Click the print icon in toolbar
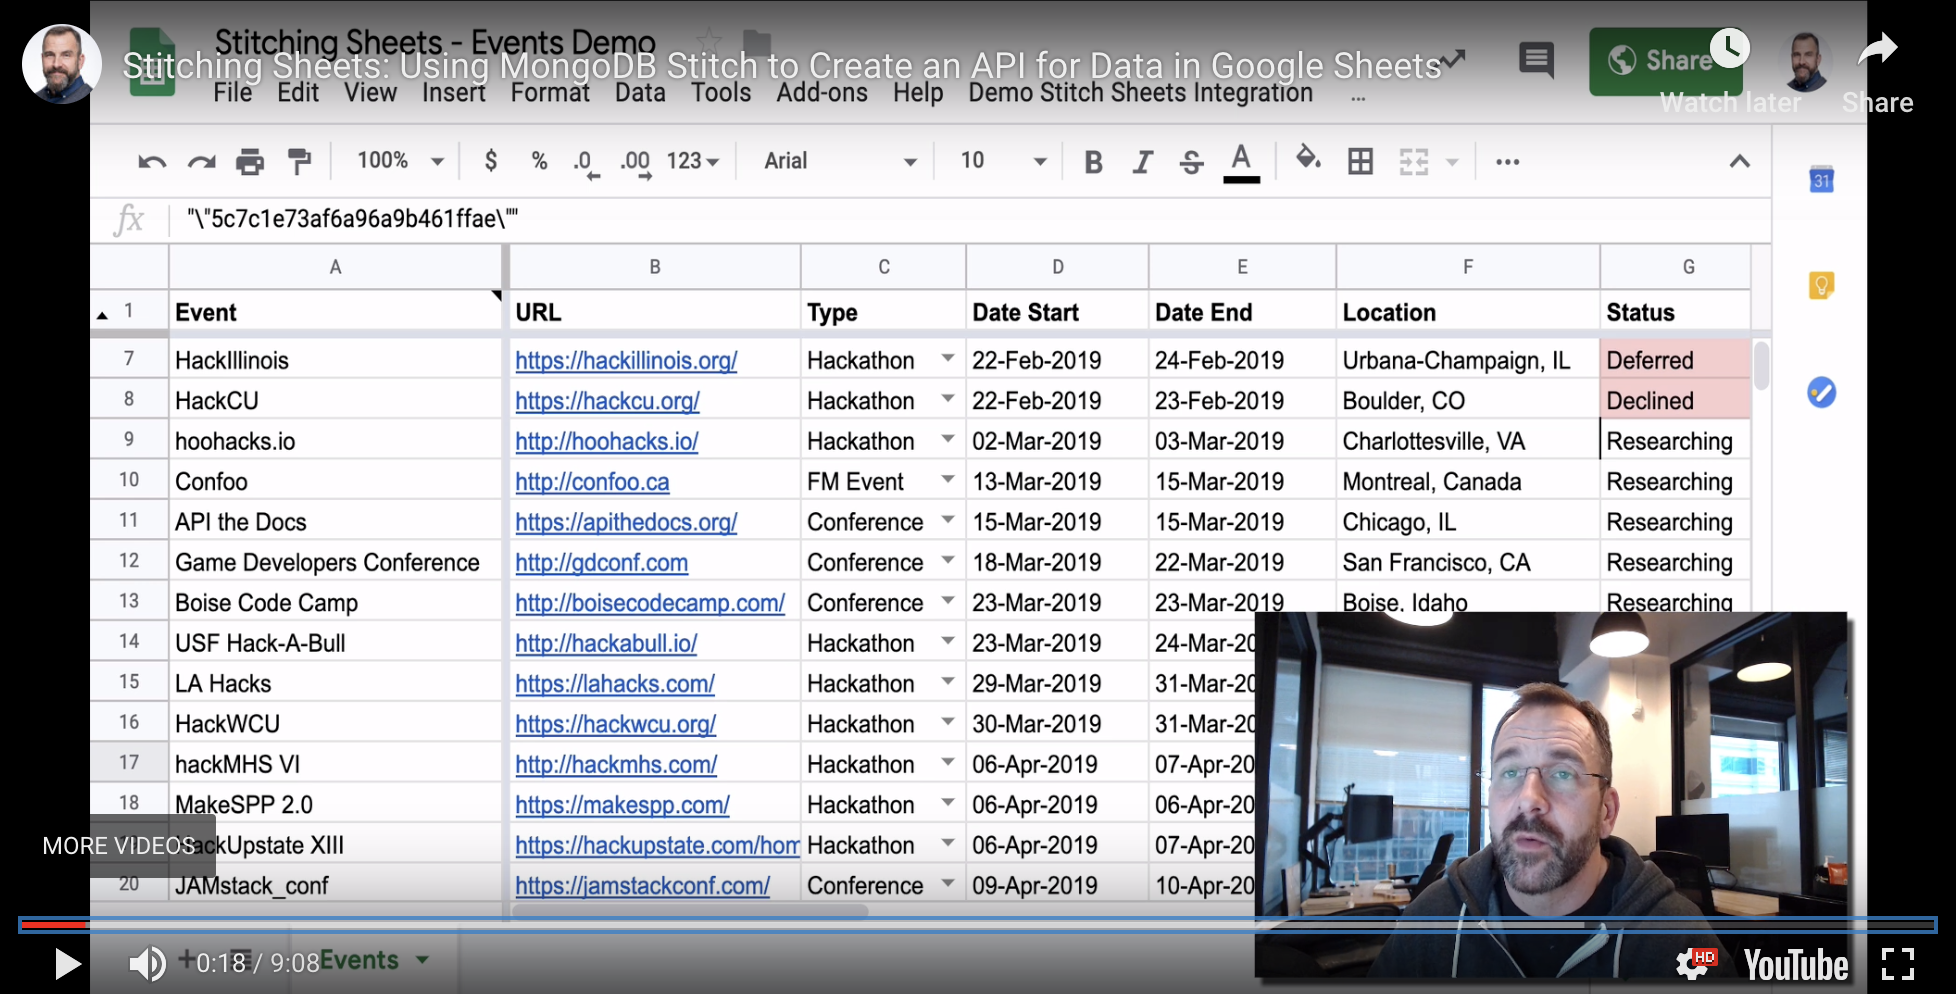1956x994 pixels. click(x=250, y=162)
